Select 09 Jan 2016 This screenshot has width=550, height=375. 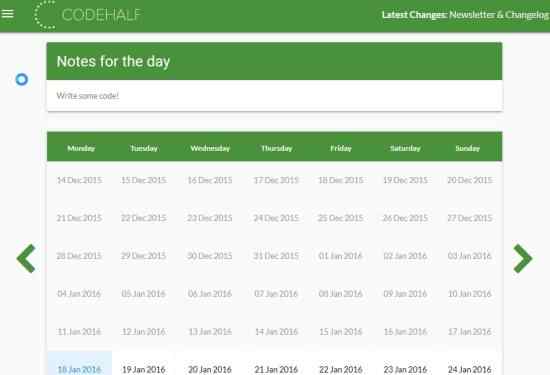point(405,294)
